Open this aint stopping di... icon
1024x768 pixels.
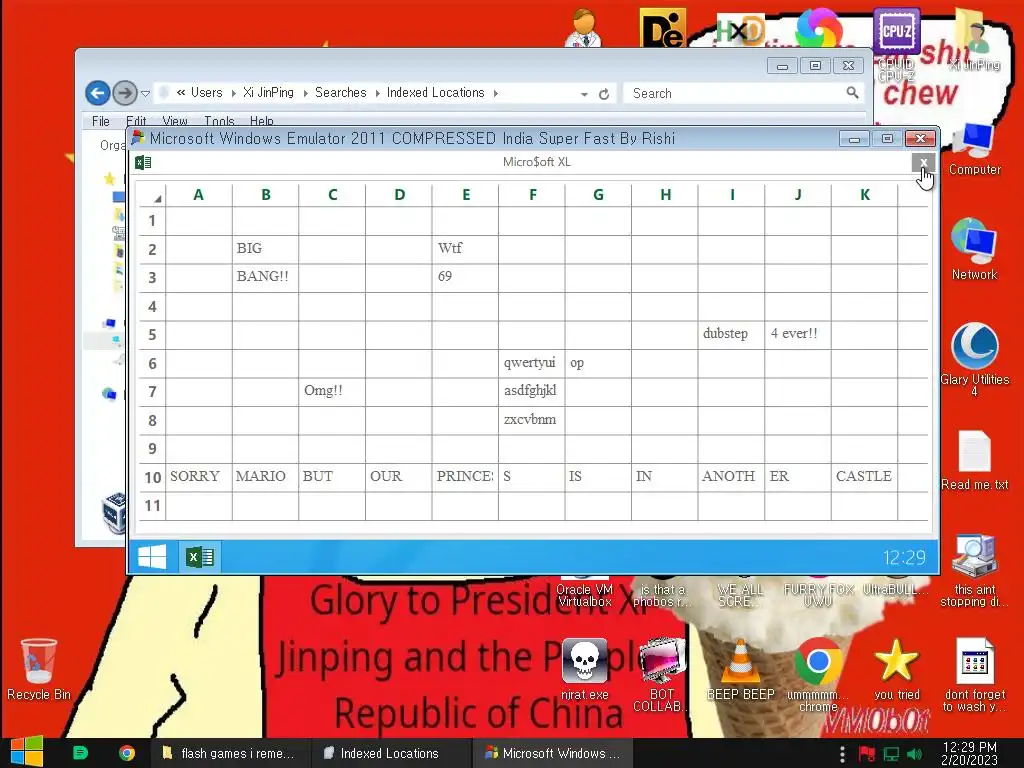[x=974, y=570]
